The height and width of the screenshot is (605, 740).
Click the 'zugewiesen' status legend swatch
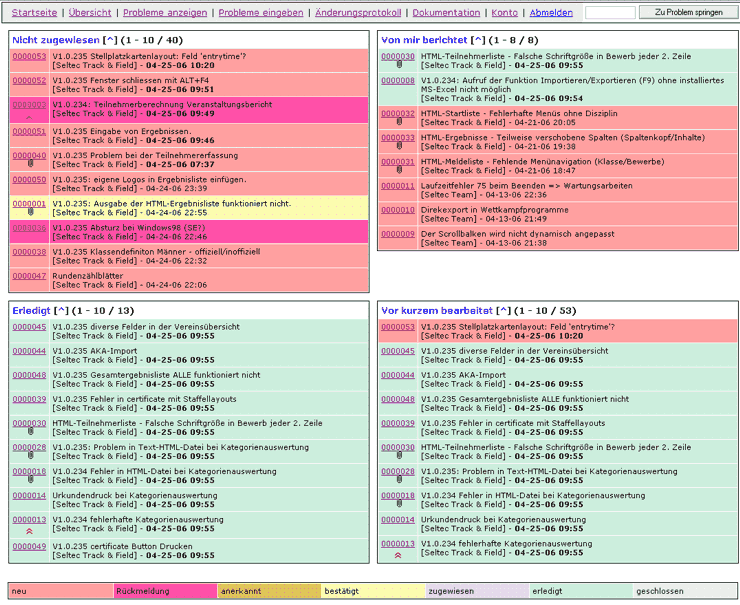click(477, 591)
